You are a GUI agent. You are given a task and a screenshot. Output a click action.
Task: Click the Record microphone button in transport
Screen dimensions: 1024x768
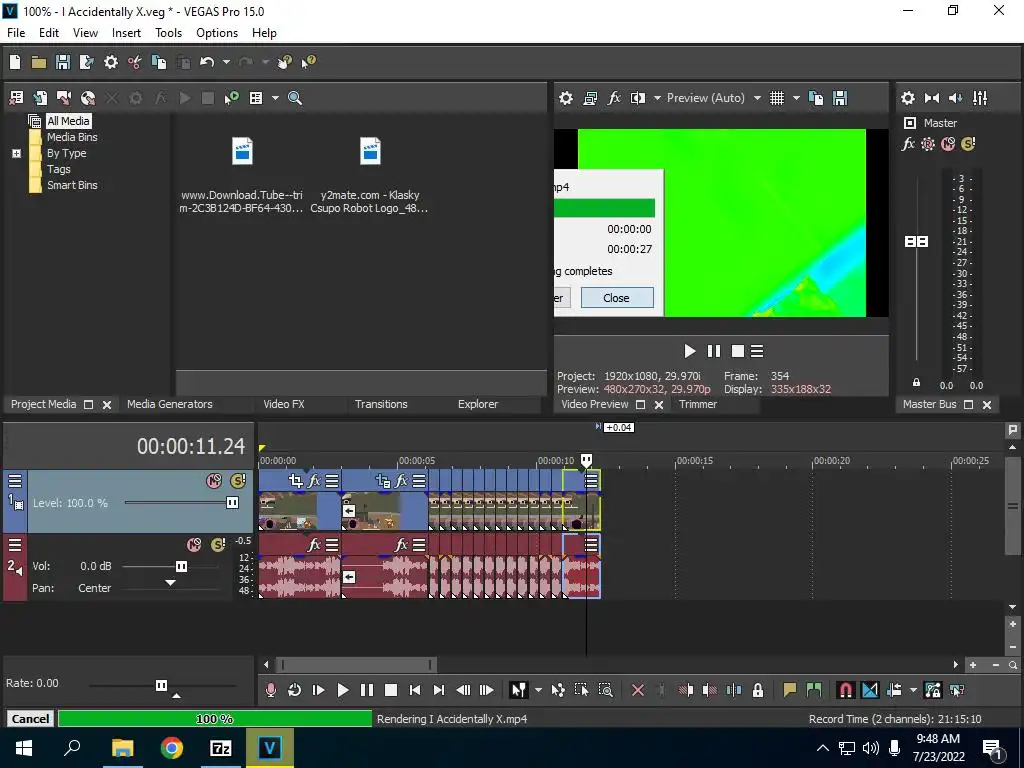[270, 690]
